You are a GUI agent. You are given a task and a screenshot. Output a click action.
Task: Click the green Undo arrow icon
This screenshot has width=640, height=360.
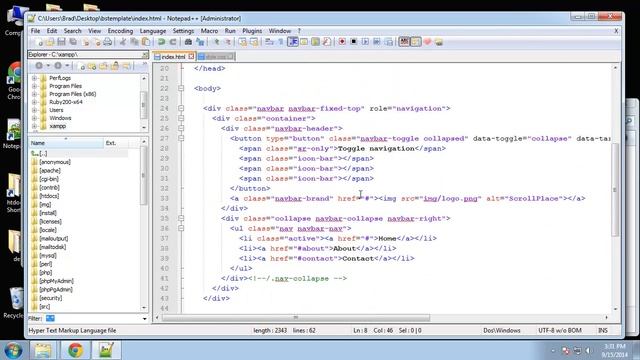161,42
